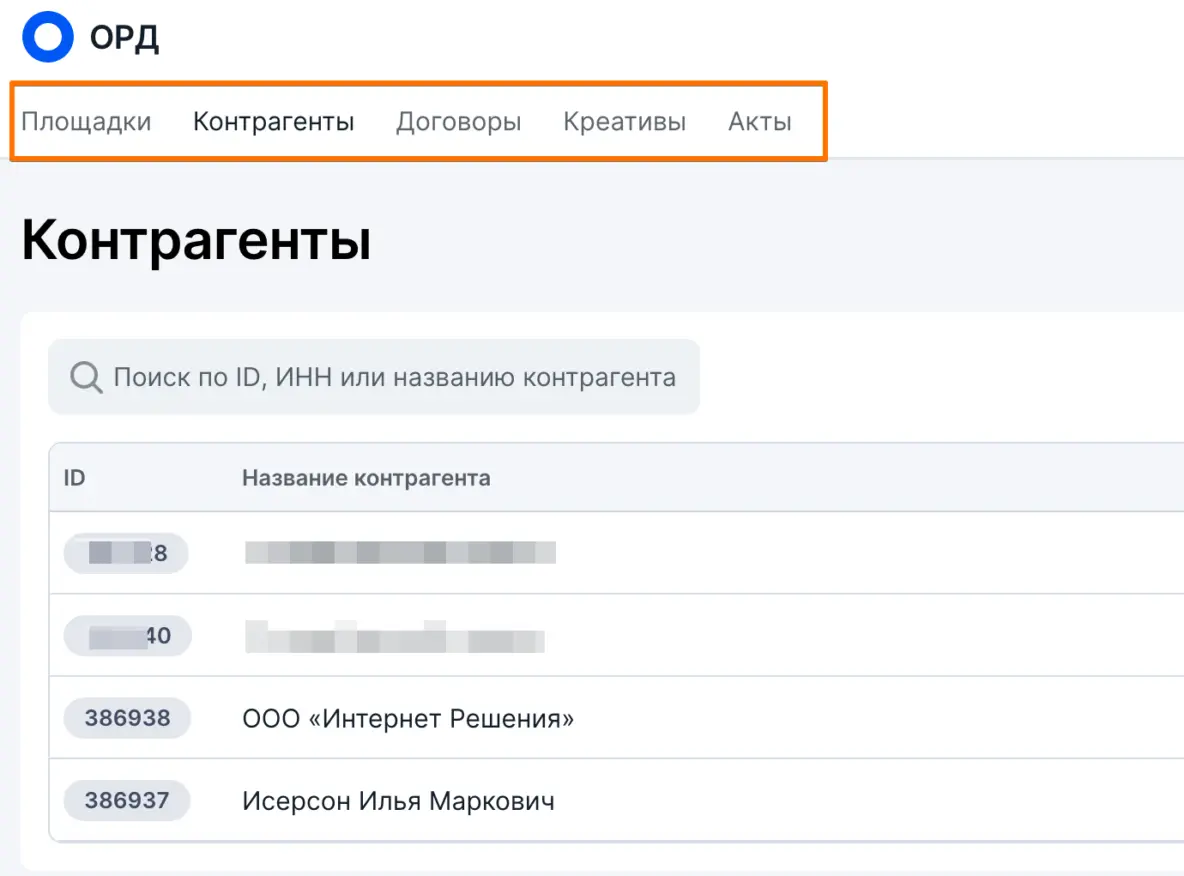Focus the contractor search field
1184x876 pixels.
(394, 378)
